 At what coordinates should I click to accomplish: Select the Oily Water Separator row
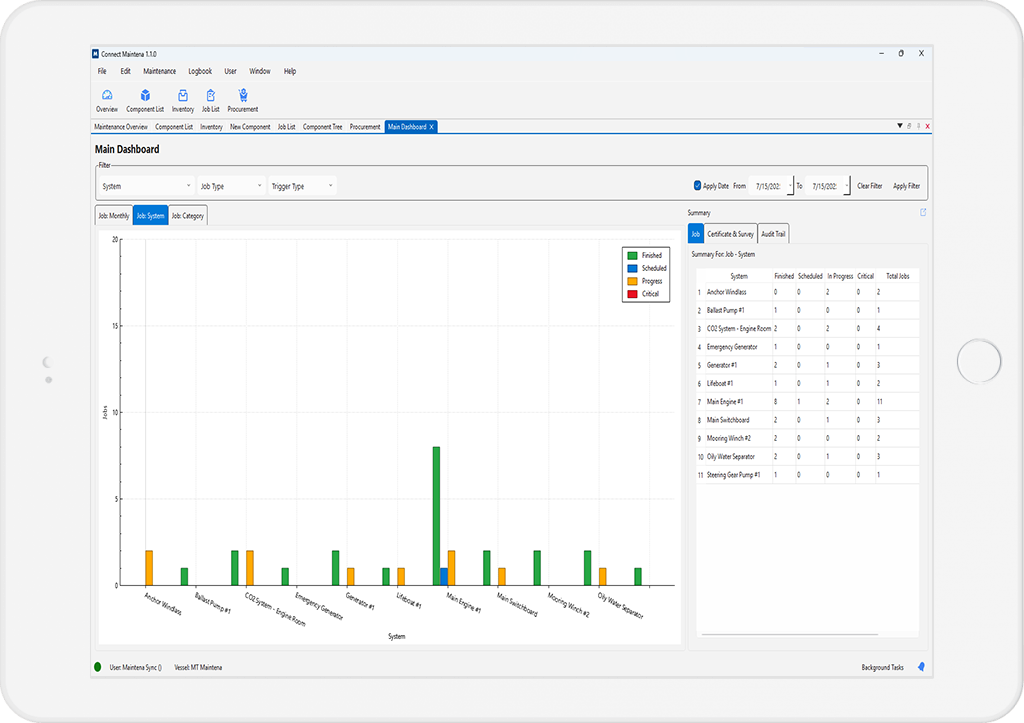[807, 457]
